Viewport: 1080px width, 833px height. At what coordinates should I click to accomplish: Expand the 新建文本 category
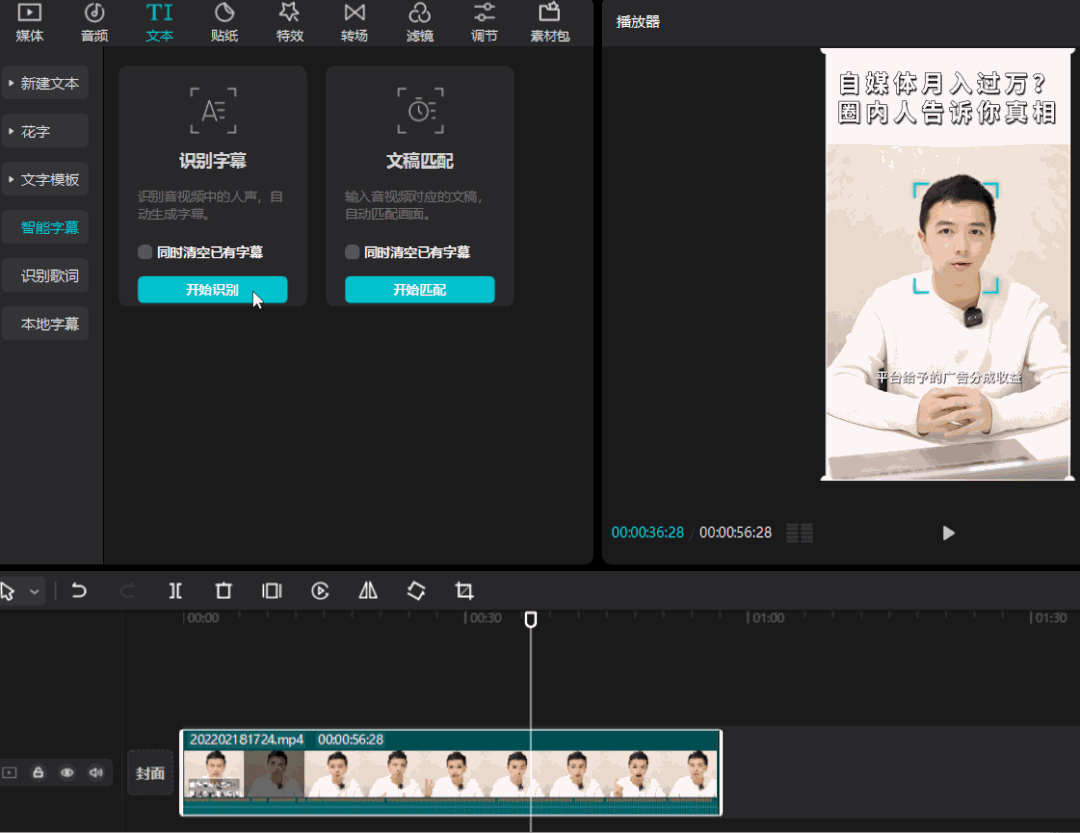click(x=45, y=83)
